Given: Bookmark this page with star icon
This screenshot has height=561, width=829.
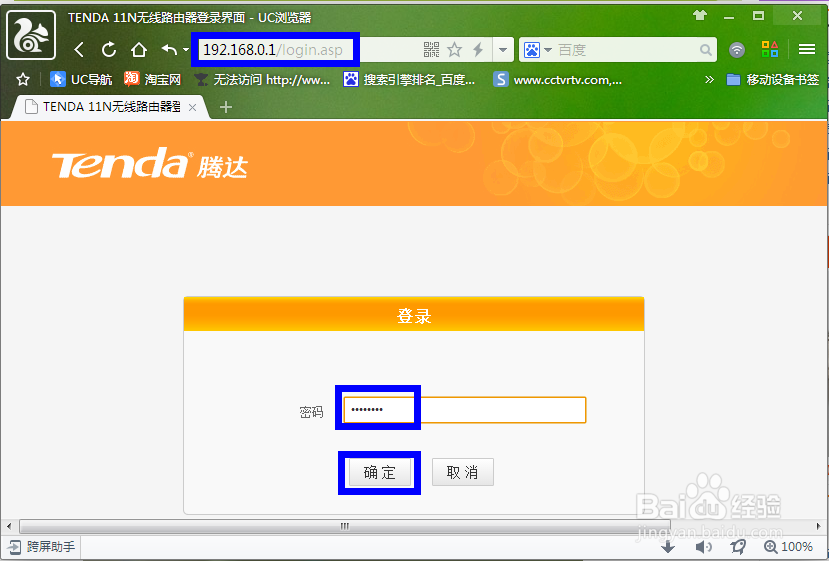Looking at the screenshot, I should (454, 50).
